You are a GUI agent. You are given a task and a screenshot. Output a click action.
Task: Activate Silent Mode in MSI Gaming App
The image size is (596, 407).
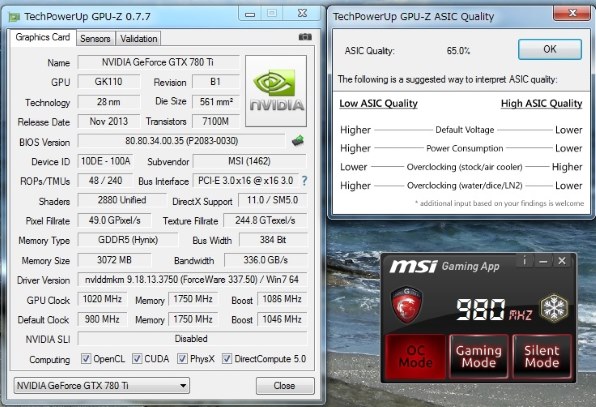coord(542,356)
